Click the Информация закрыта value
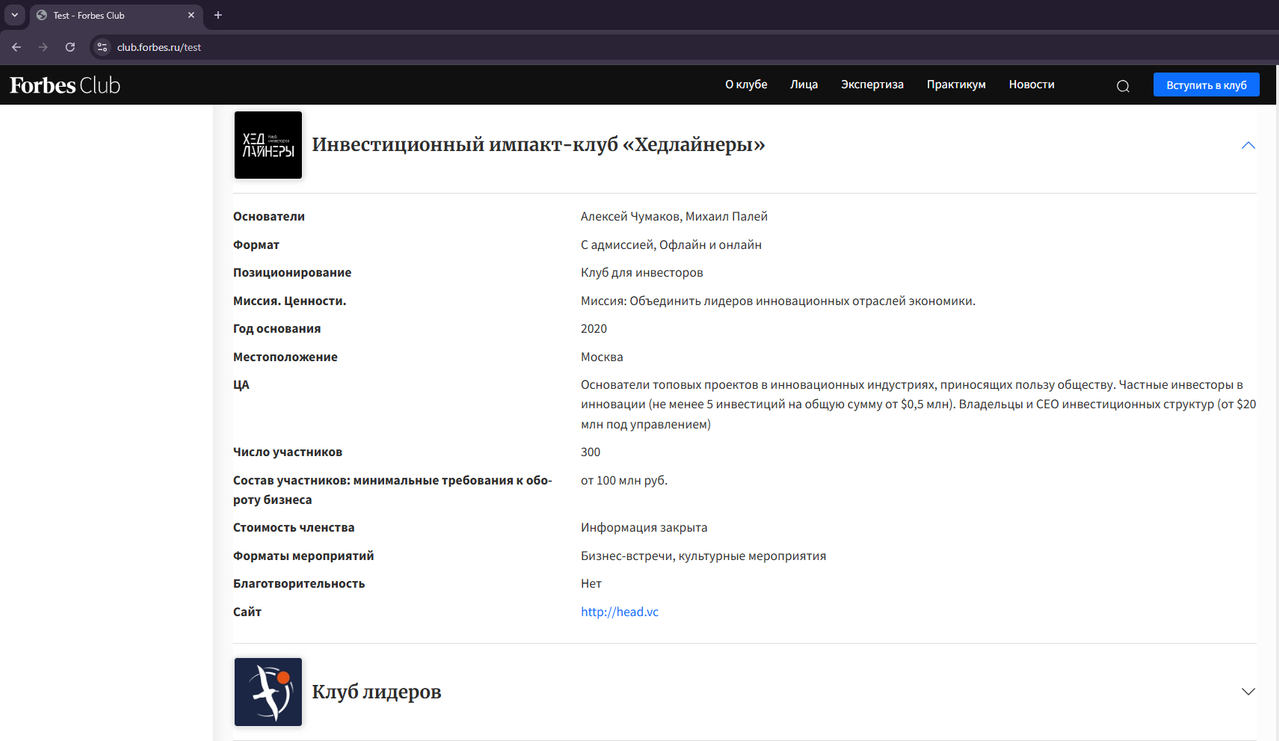 (x=644, y=528)
